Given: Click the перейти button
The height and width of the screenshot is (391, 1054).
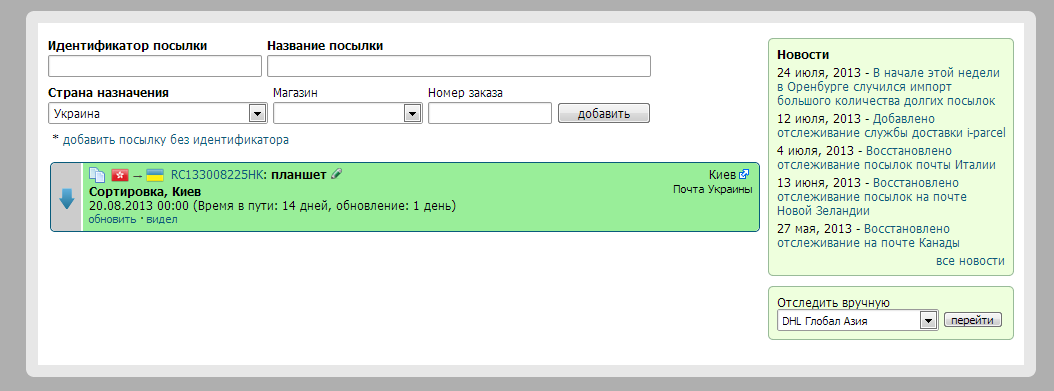Looking at the screenshot, I should [973, 320].
